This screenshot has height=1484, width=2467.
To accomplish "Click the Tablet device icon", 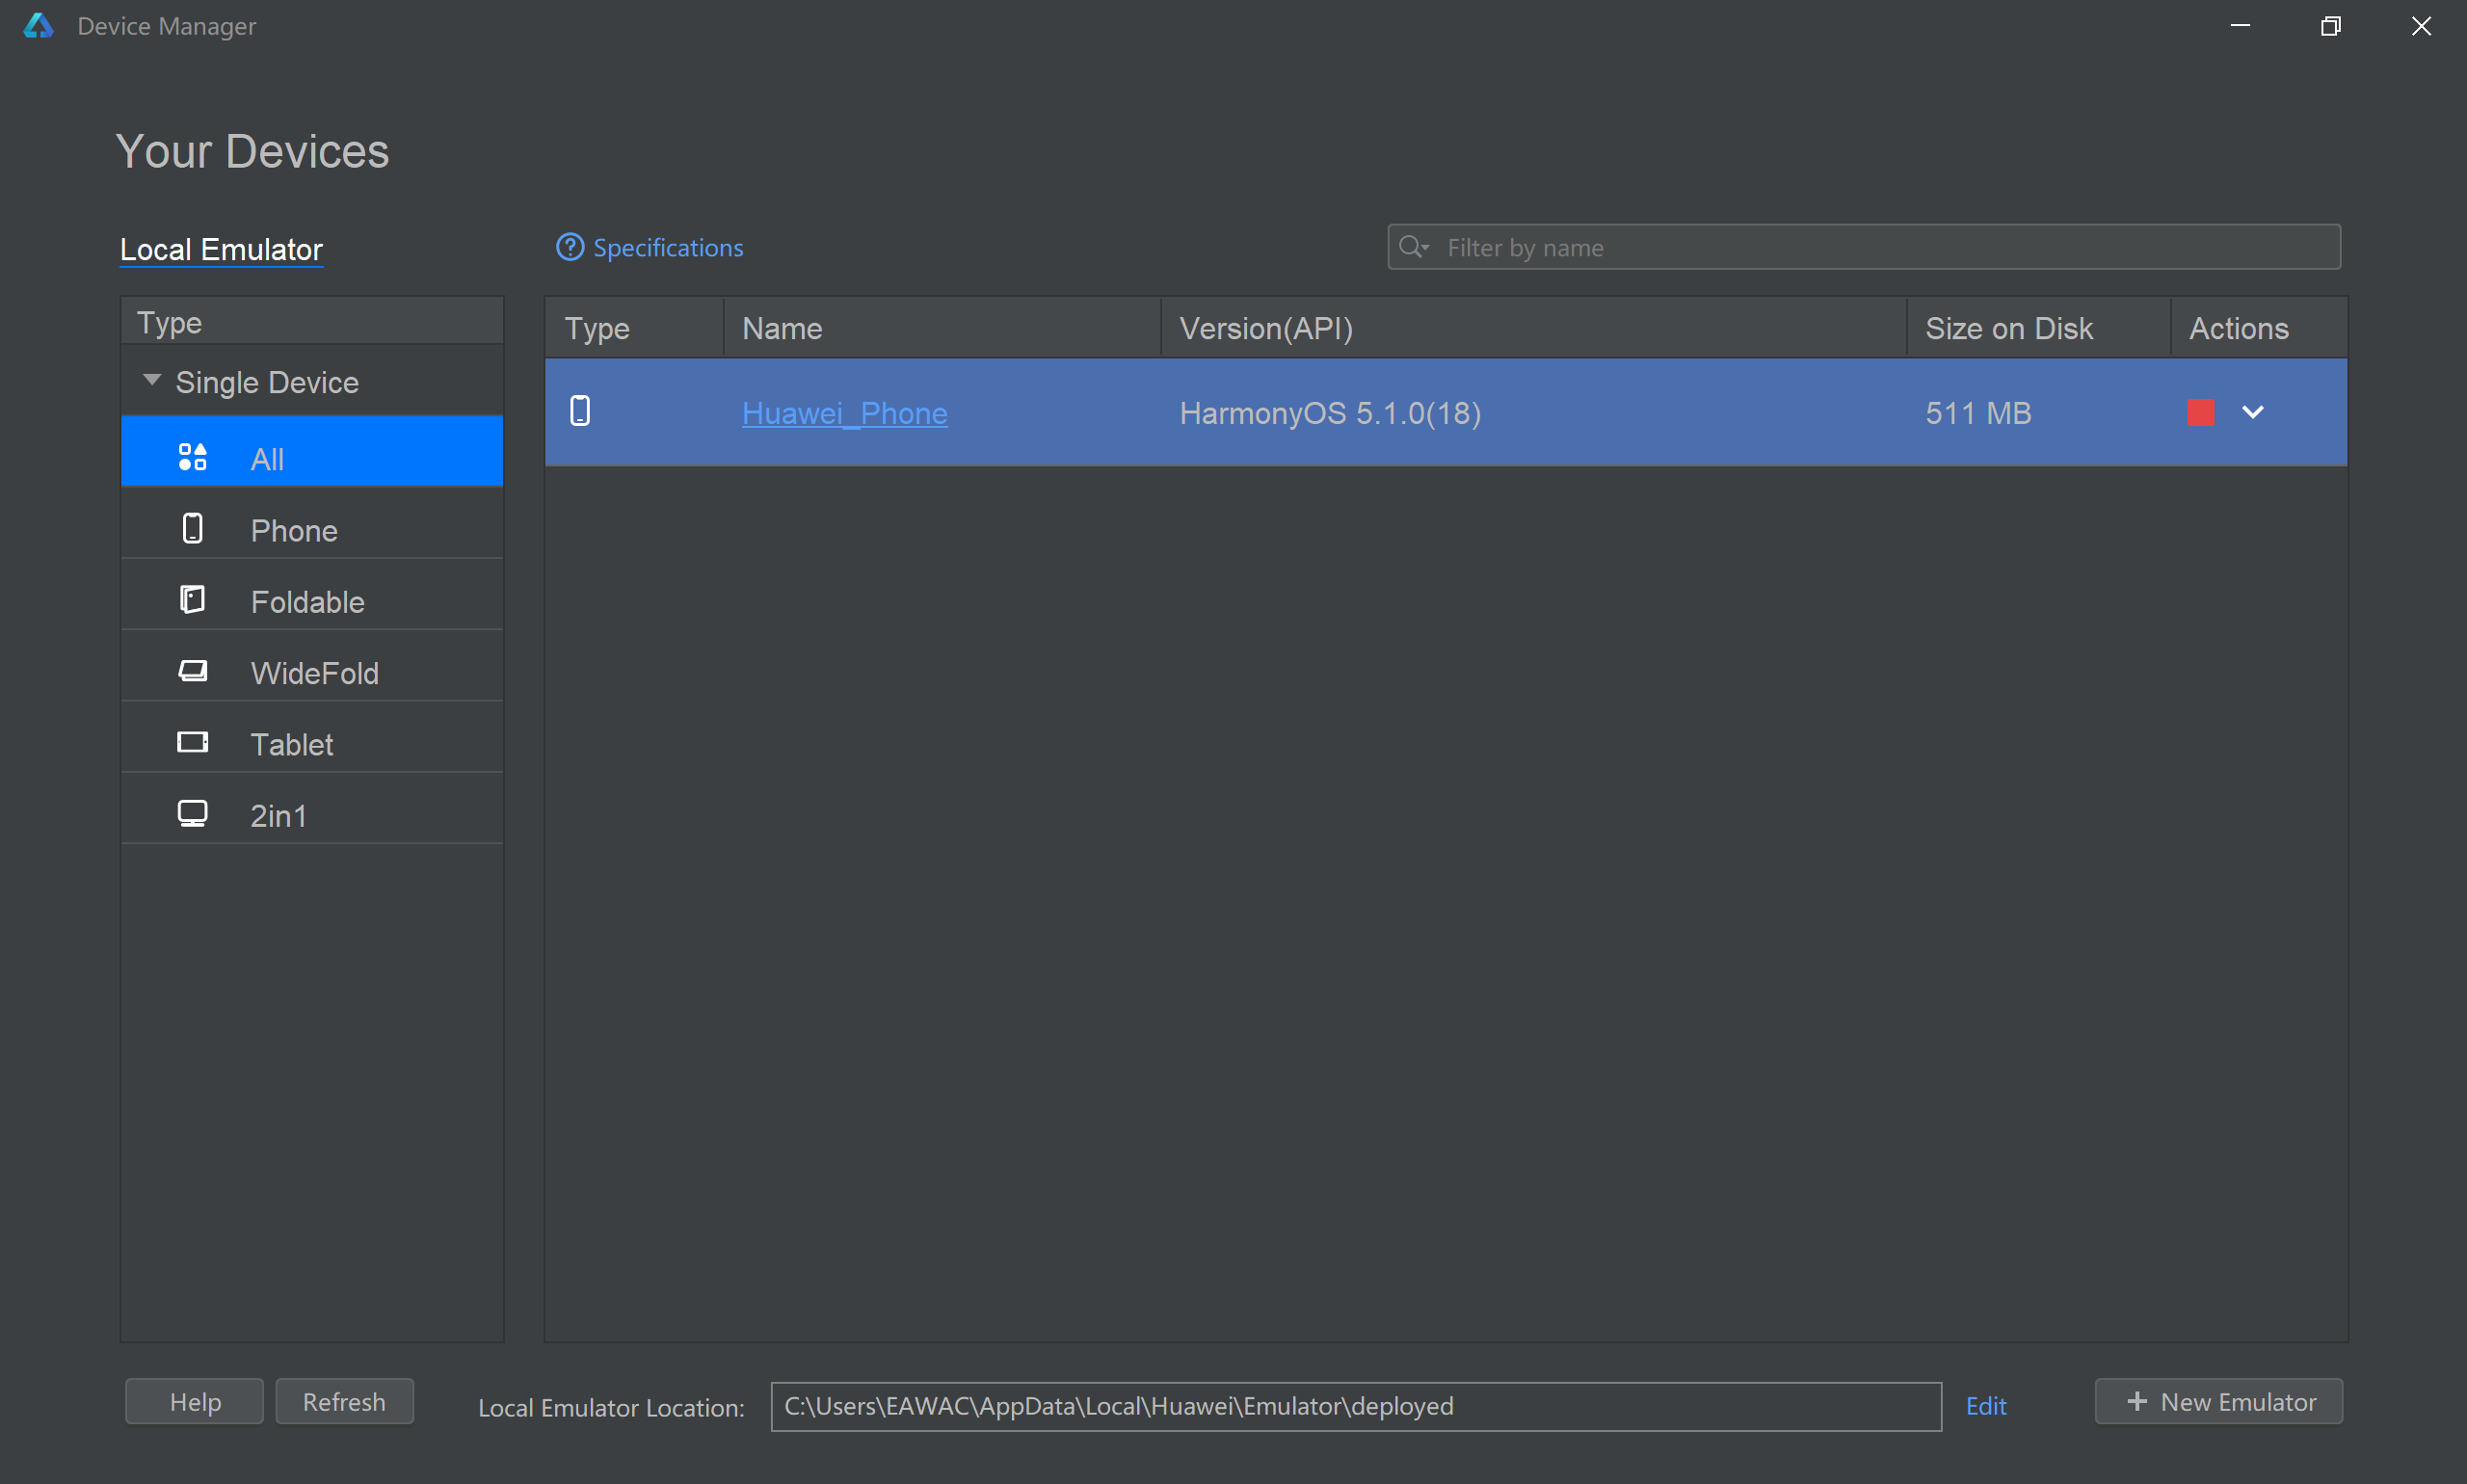I will (192, 743).
